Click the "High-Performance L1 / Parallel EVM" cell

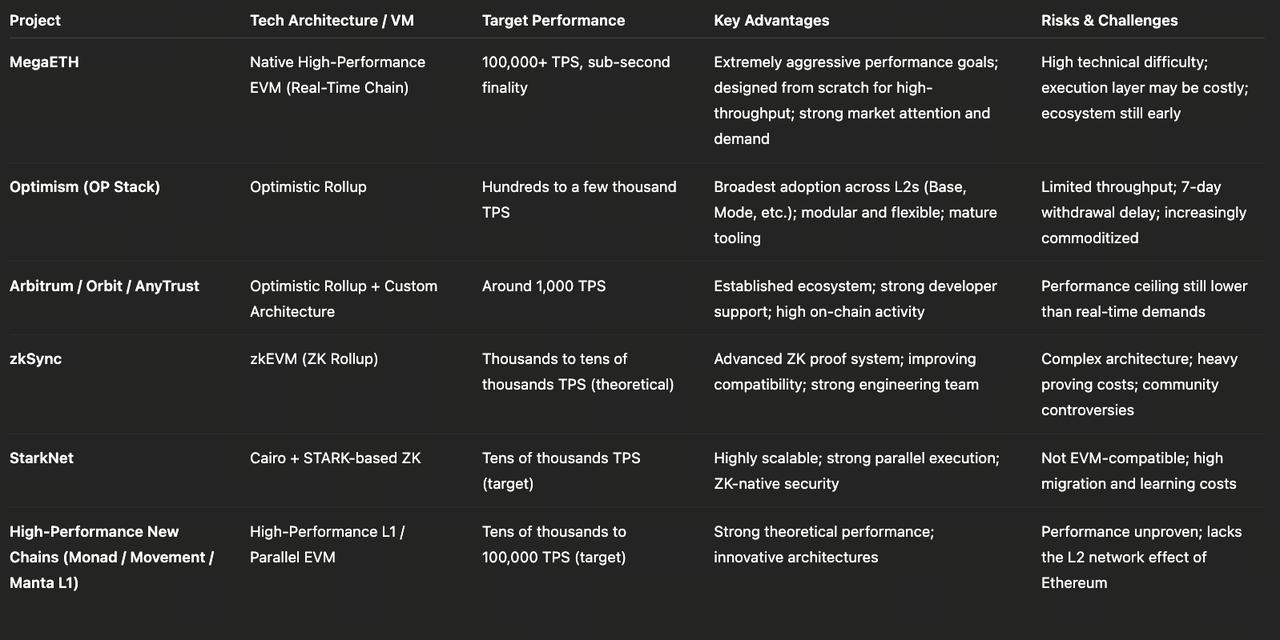[x=327, y=544]
